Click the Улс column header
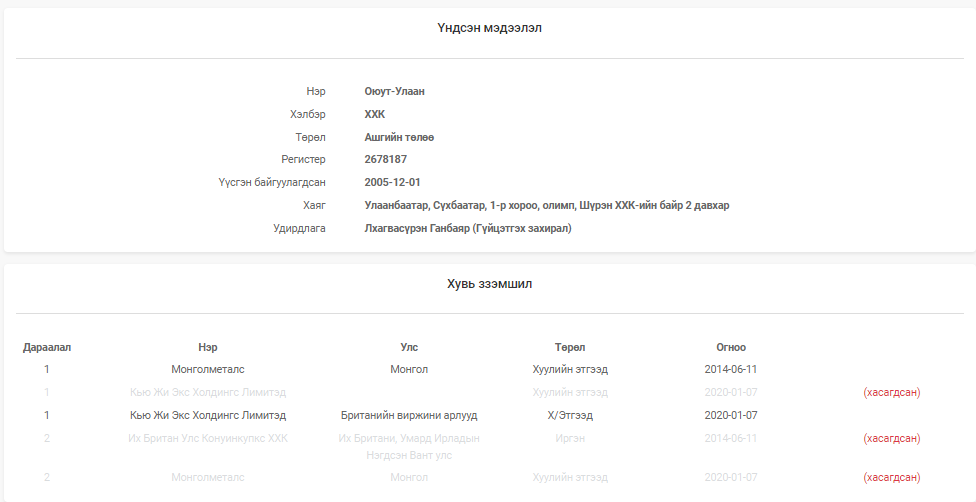The width and height of the screenshot is (976, 502). 409,347
